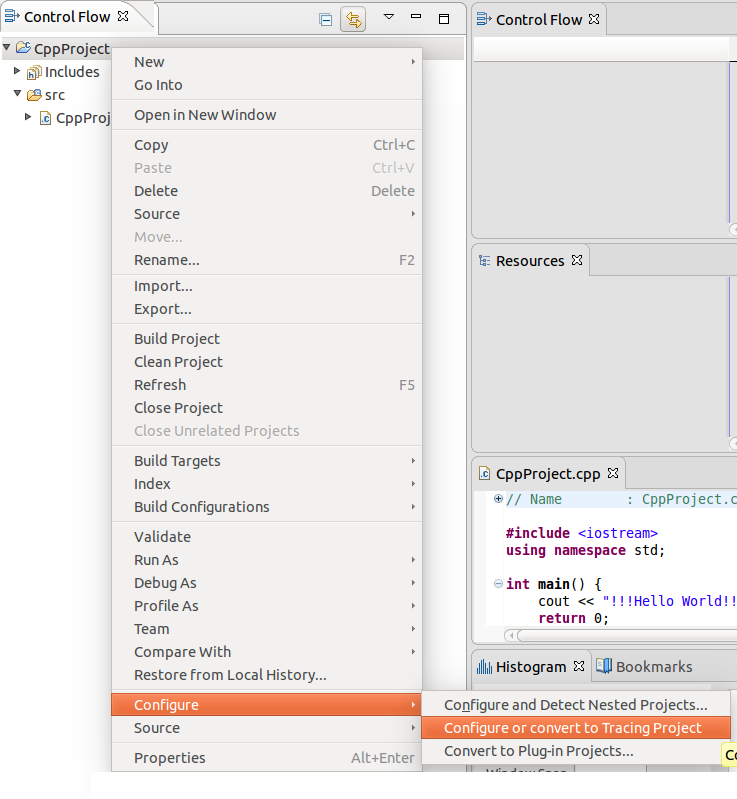The height and width of the screenshot is (799, 737).
Task: Open Properties from the context menu
Action: pyautogui.click(x=170, y=758)
